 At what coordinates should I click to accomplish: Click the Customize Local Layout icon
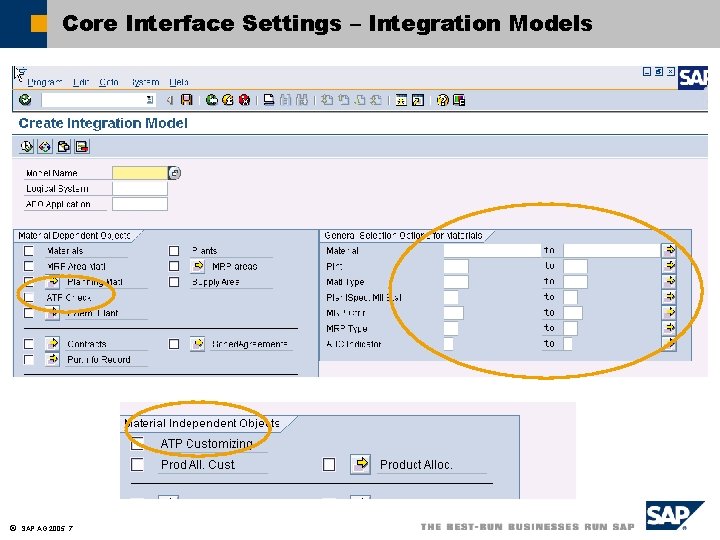(459, 100)
